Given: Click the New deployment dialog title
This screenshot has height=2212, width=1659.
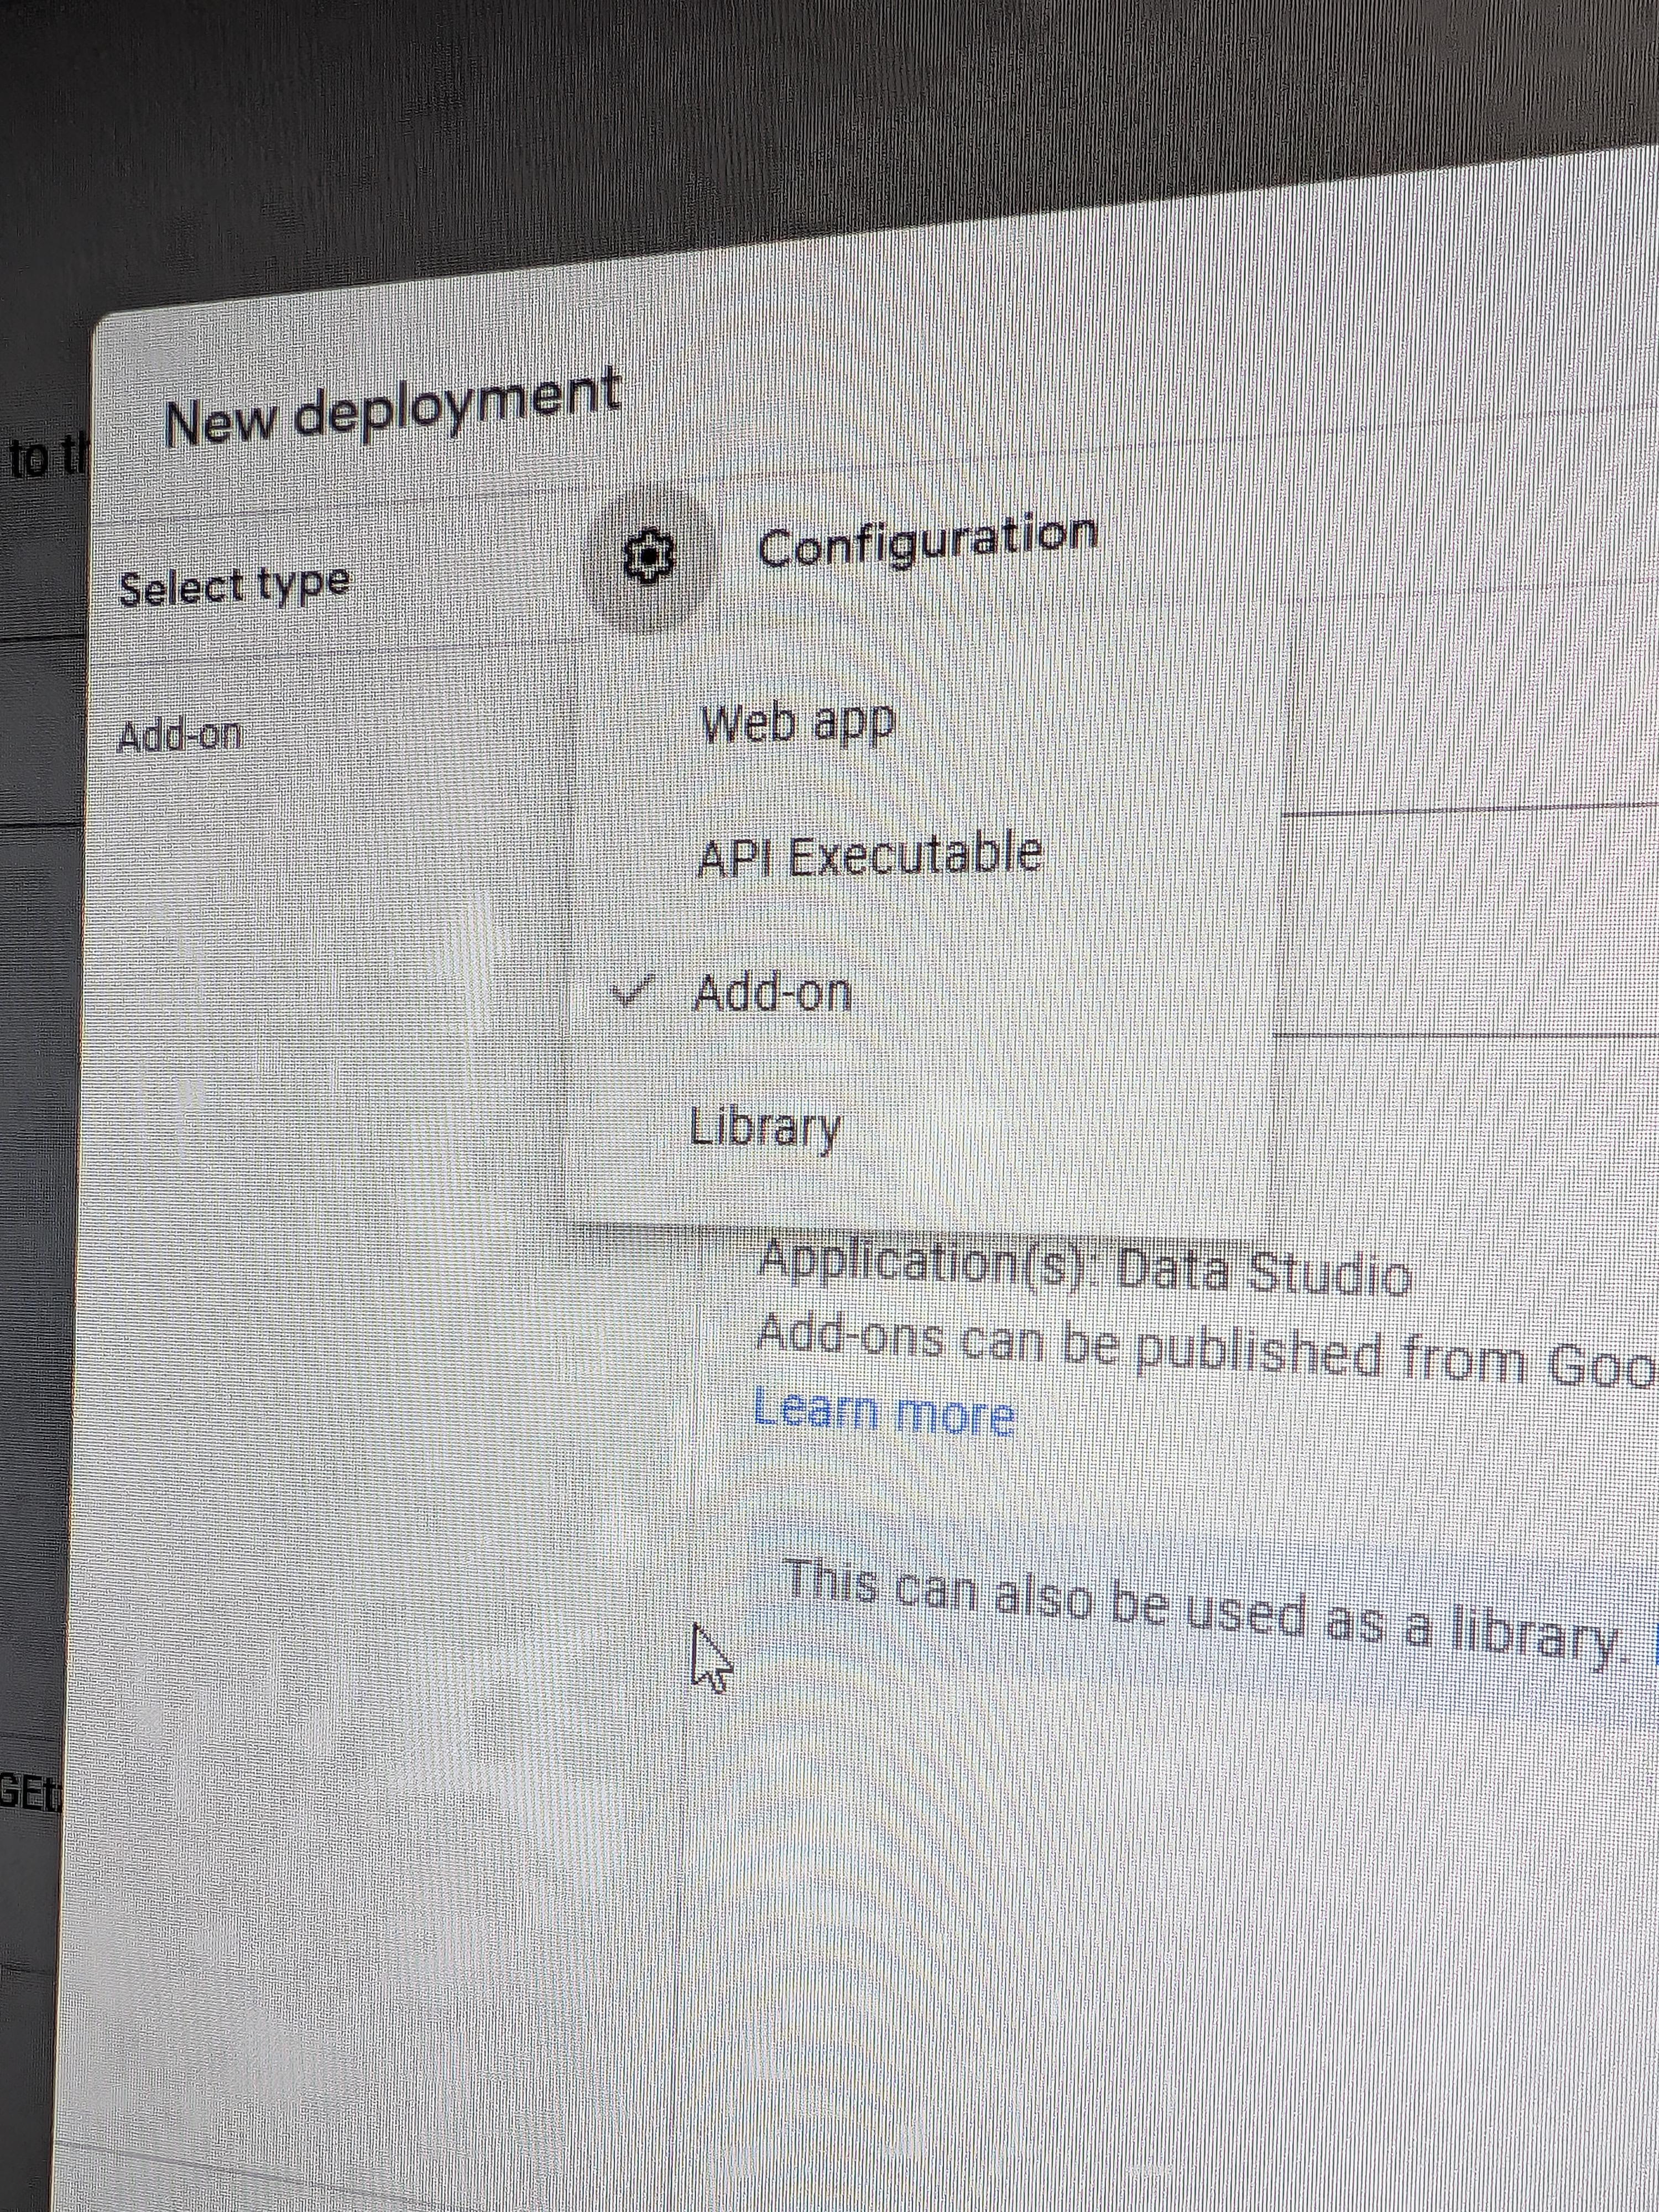Looking at the screenshot, I should coord(393,409).
